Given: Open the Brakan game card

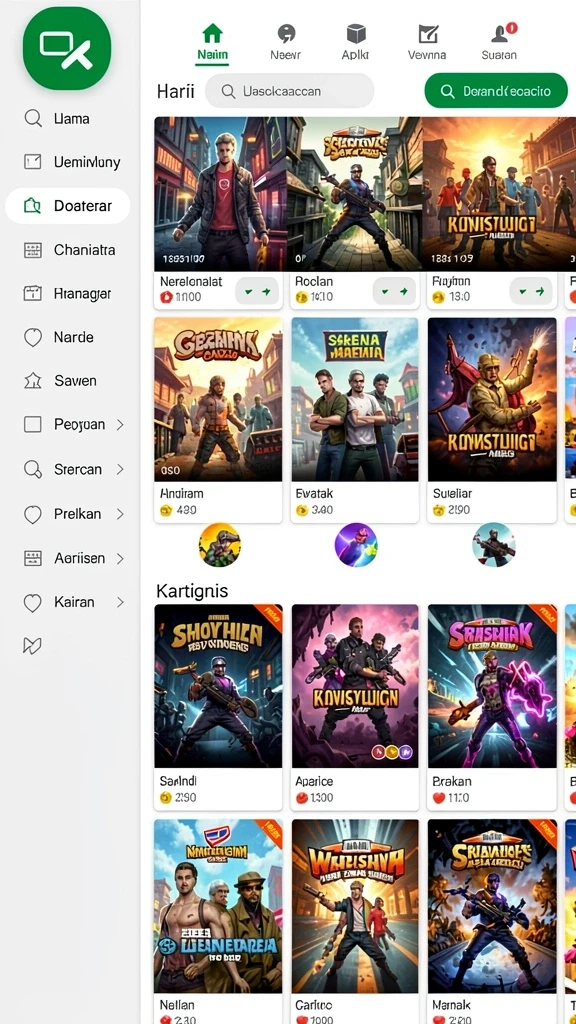Looking at the screenshot, I should point(492,707).
